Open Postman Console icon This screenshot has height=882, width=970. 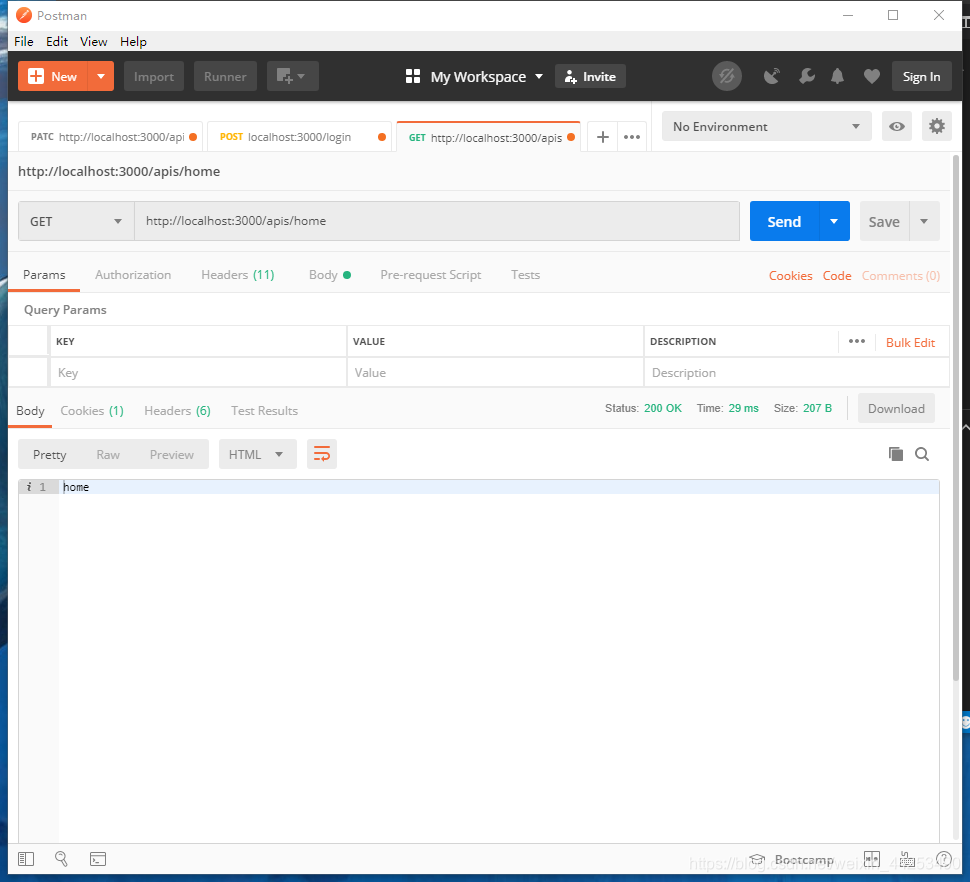pos(98,858)
